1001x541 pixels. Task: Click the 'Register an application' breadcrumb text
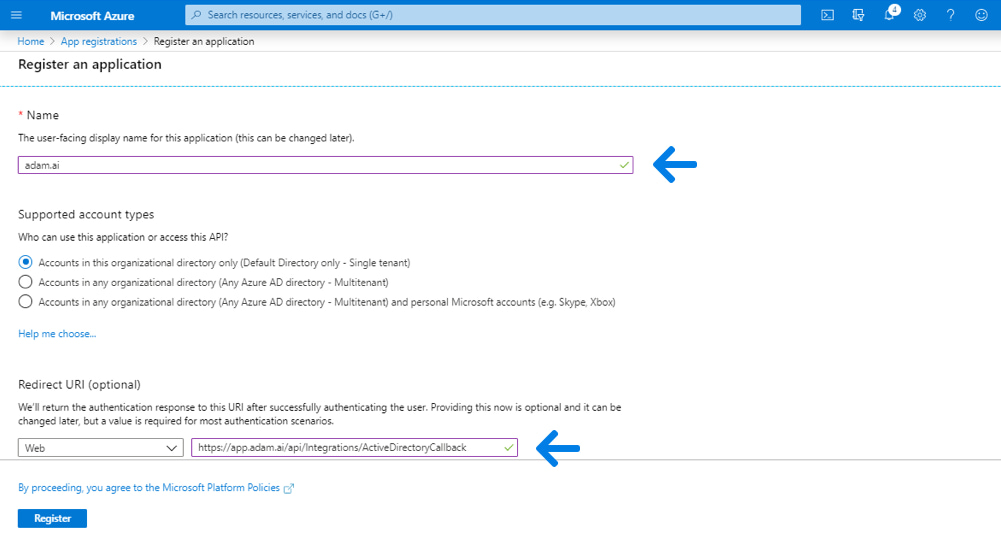pos(204,42)
